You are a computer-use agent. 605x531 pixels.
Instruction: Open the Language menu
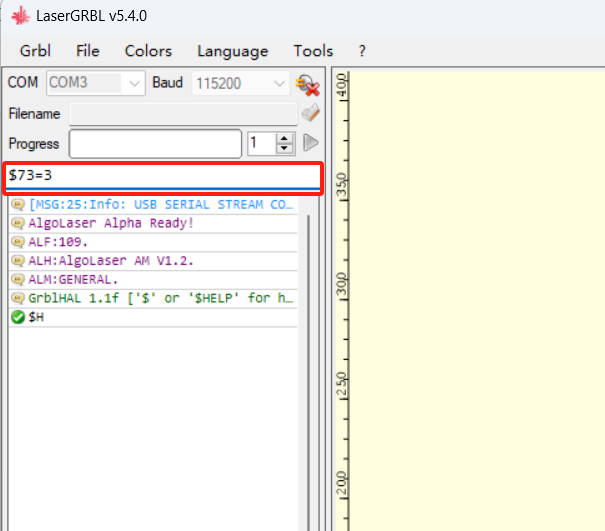233,51
